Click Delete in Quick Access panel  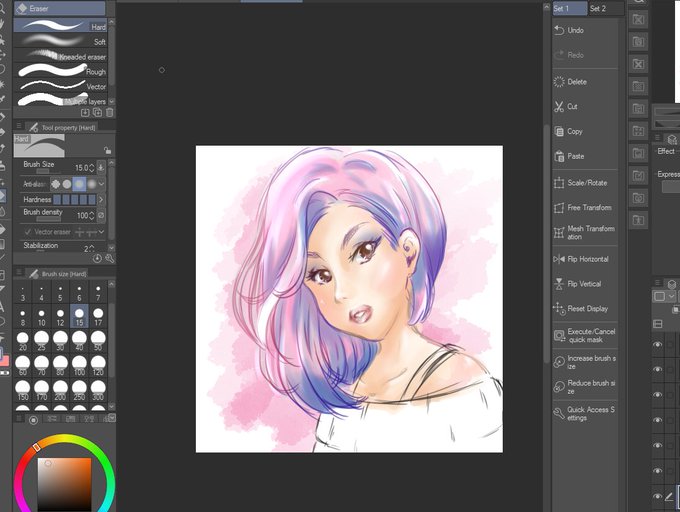pos(585,82)
